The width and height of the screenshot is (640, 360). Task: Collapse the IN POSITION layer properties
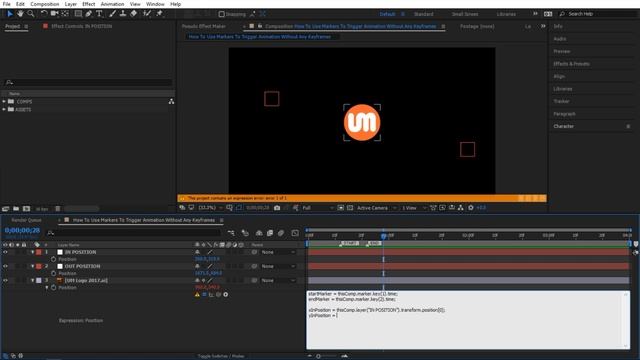point(33,252)
